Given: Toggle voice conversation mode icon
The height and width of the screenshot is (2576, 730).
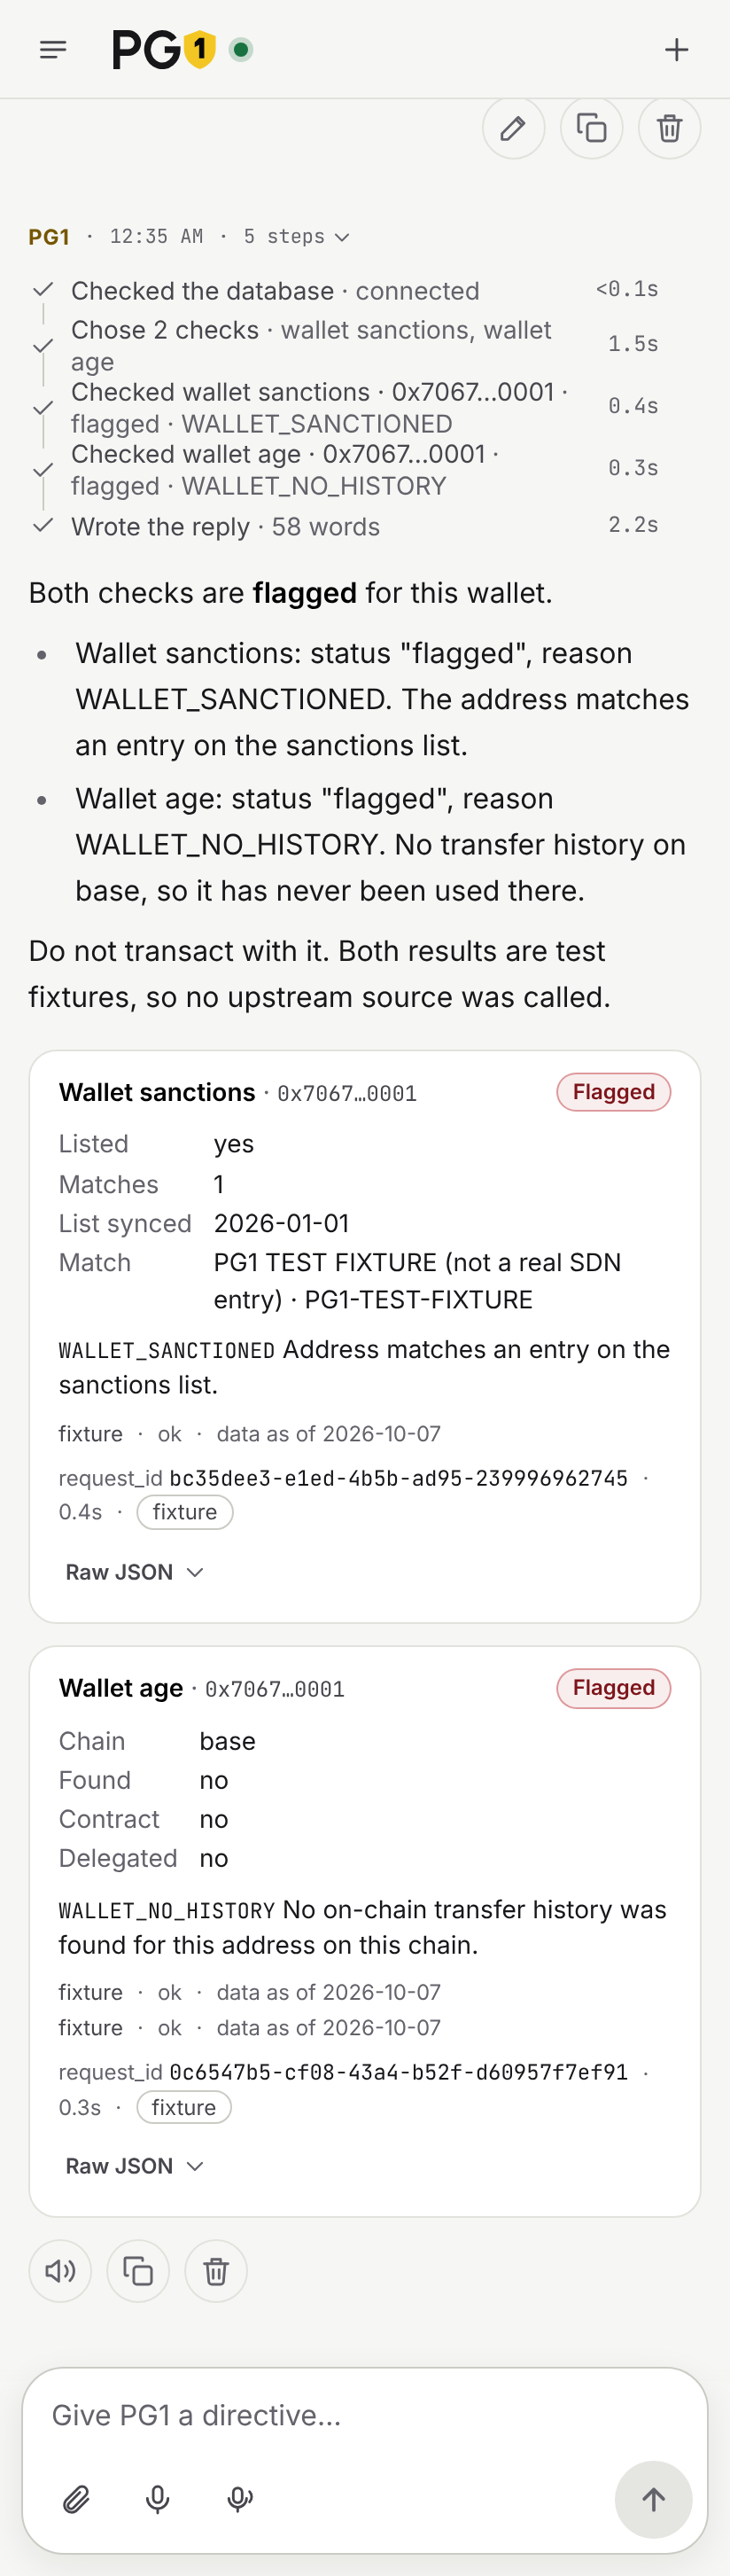Looking at the screenshot, I should 240,2499.
